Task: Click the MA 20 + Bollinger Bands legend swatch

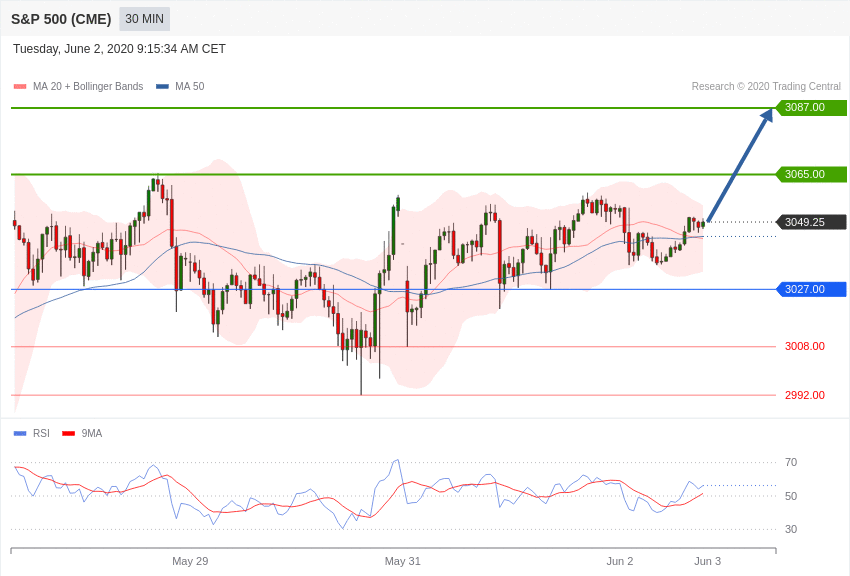Action: [20, 86]
